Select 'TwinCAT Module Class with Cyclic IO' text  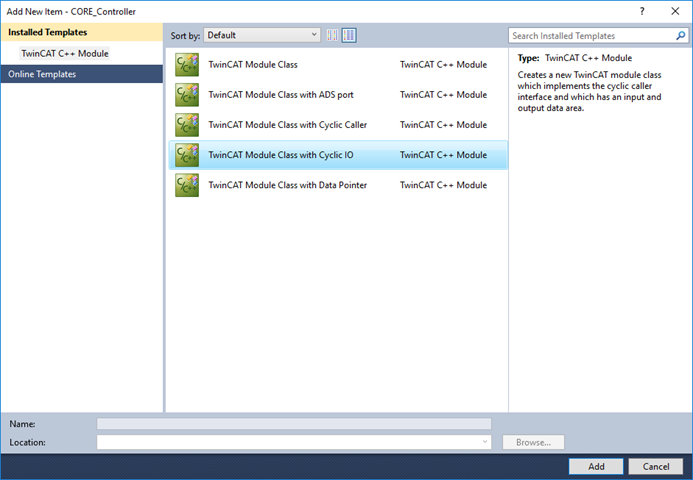281,155
